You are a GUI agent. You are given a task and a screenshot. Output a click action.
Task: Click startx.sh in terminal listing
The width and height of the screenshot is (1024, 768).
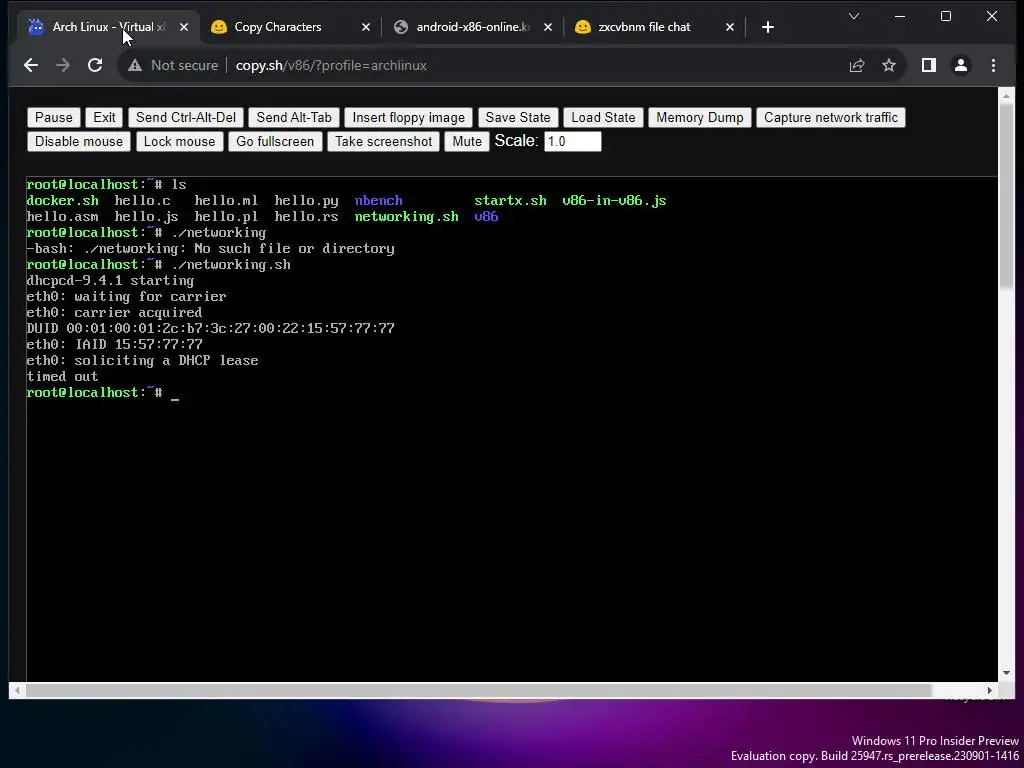coord(510,200)
